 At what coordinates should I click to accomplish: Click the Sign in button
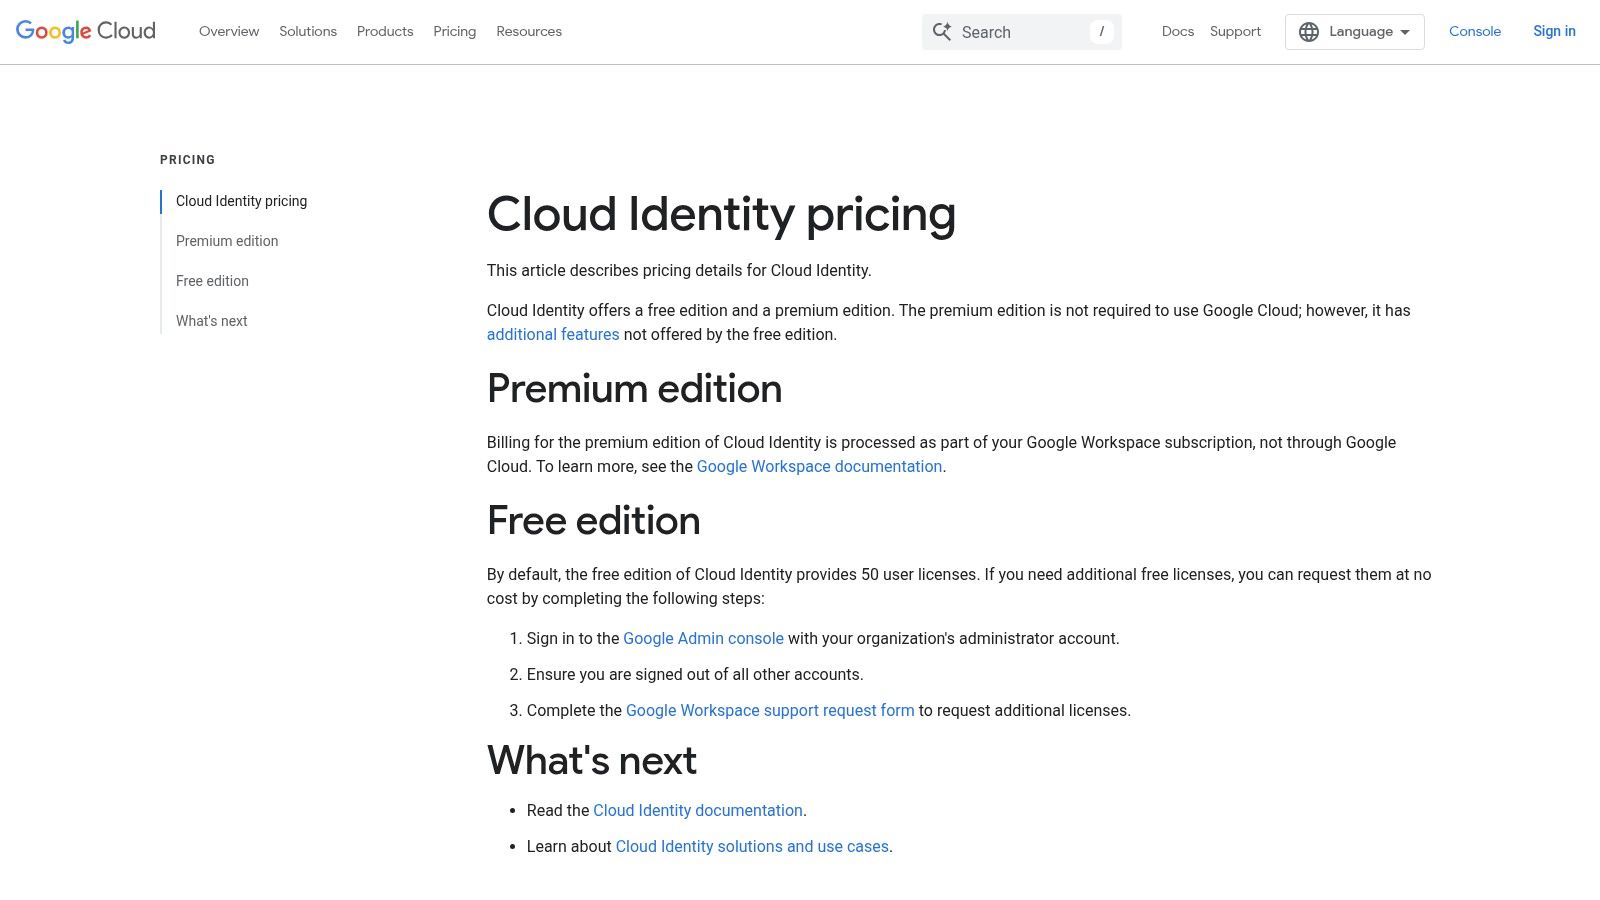click(x=1554, y=31)
